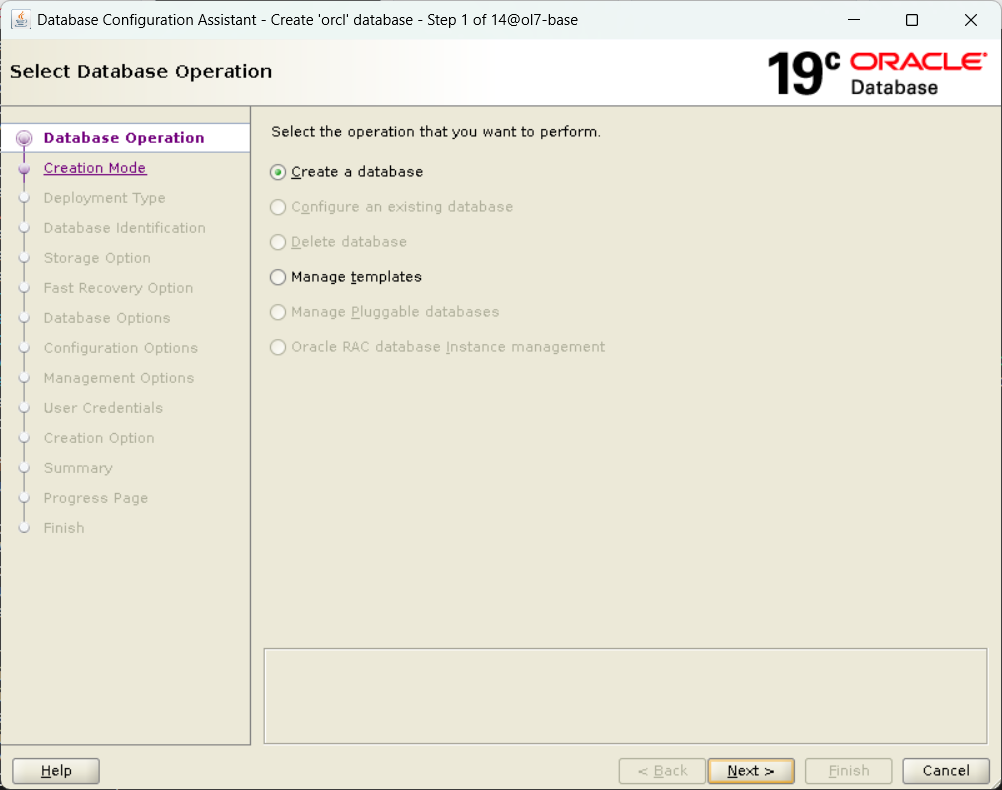Click the Java icon in title bar

pyautogui.click(x=20, y=20)
